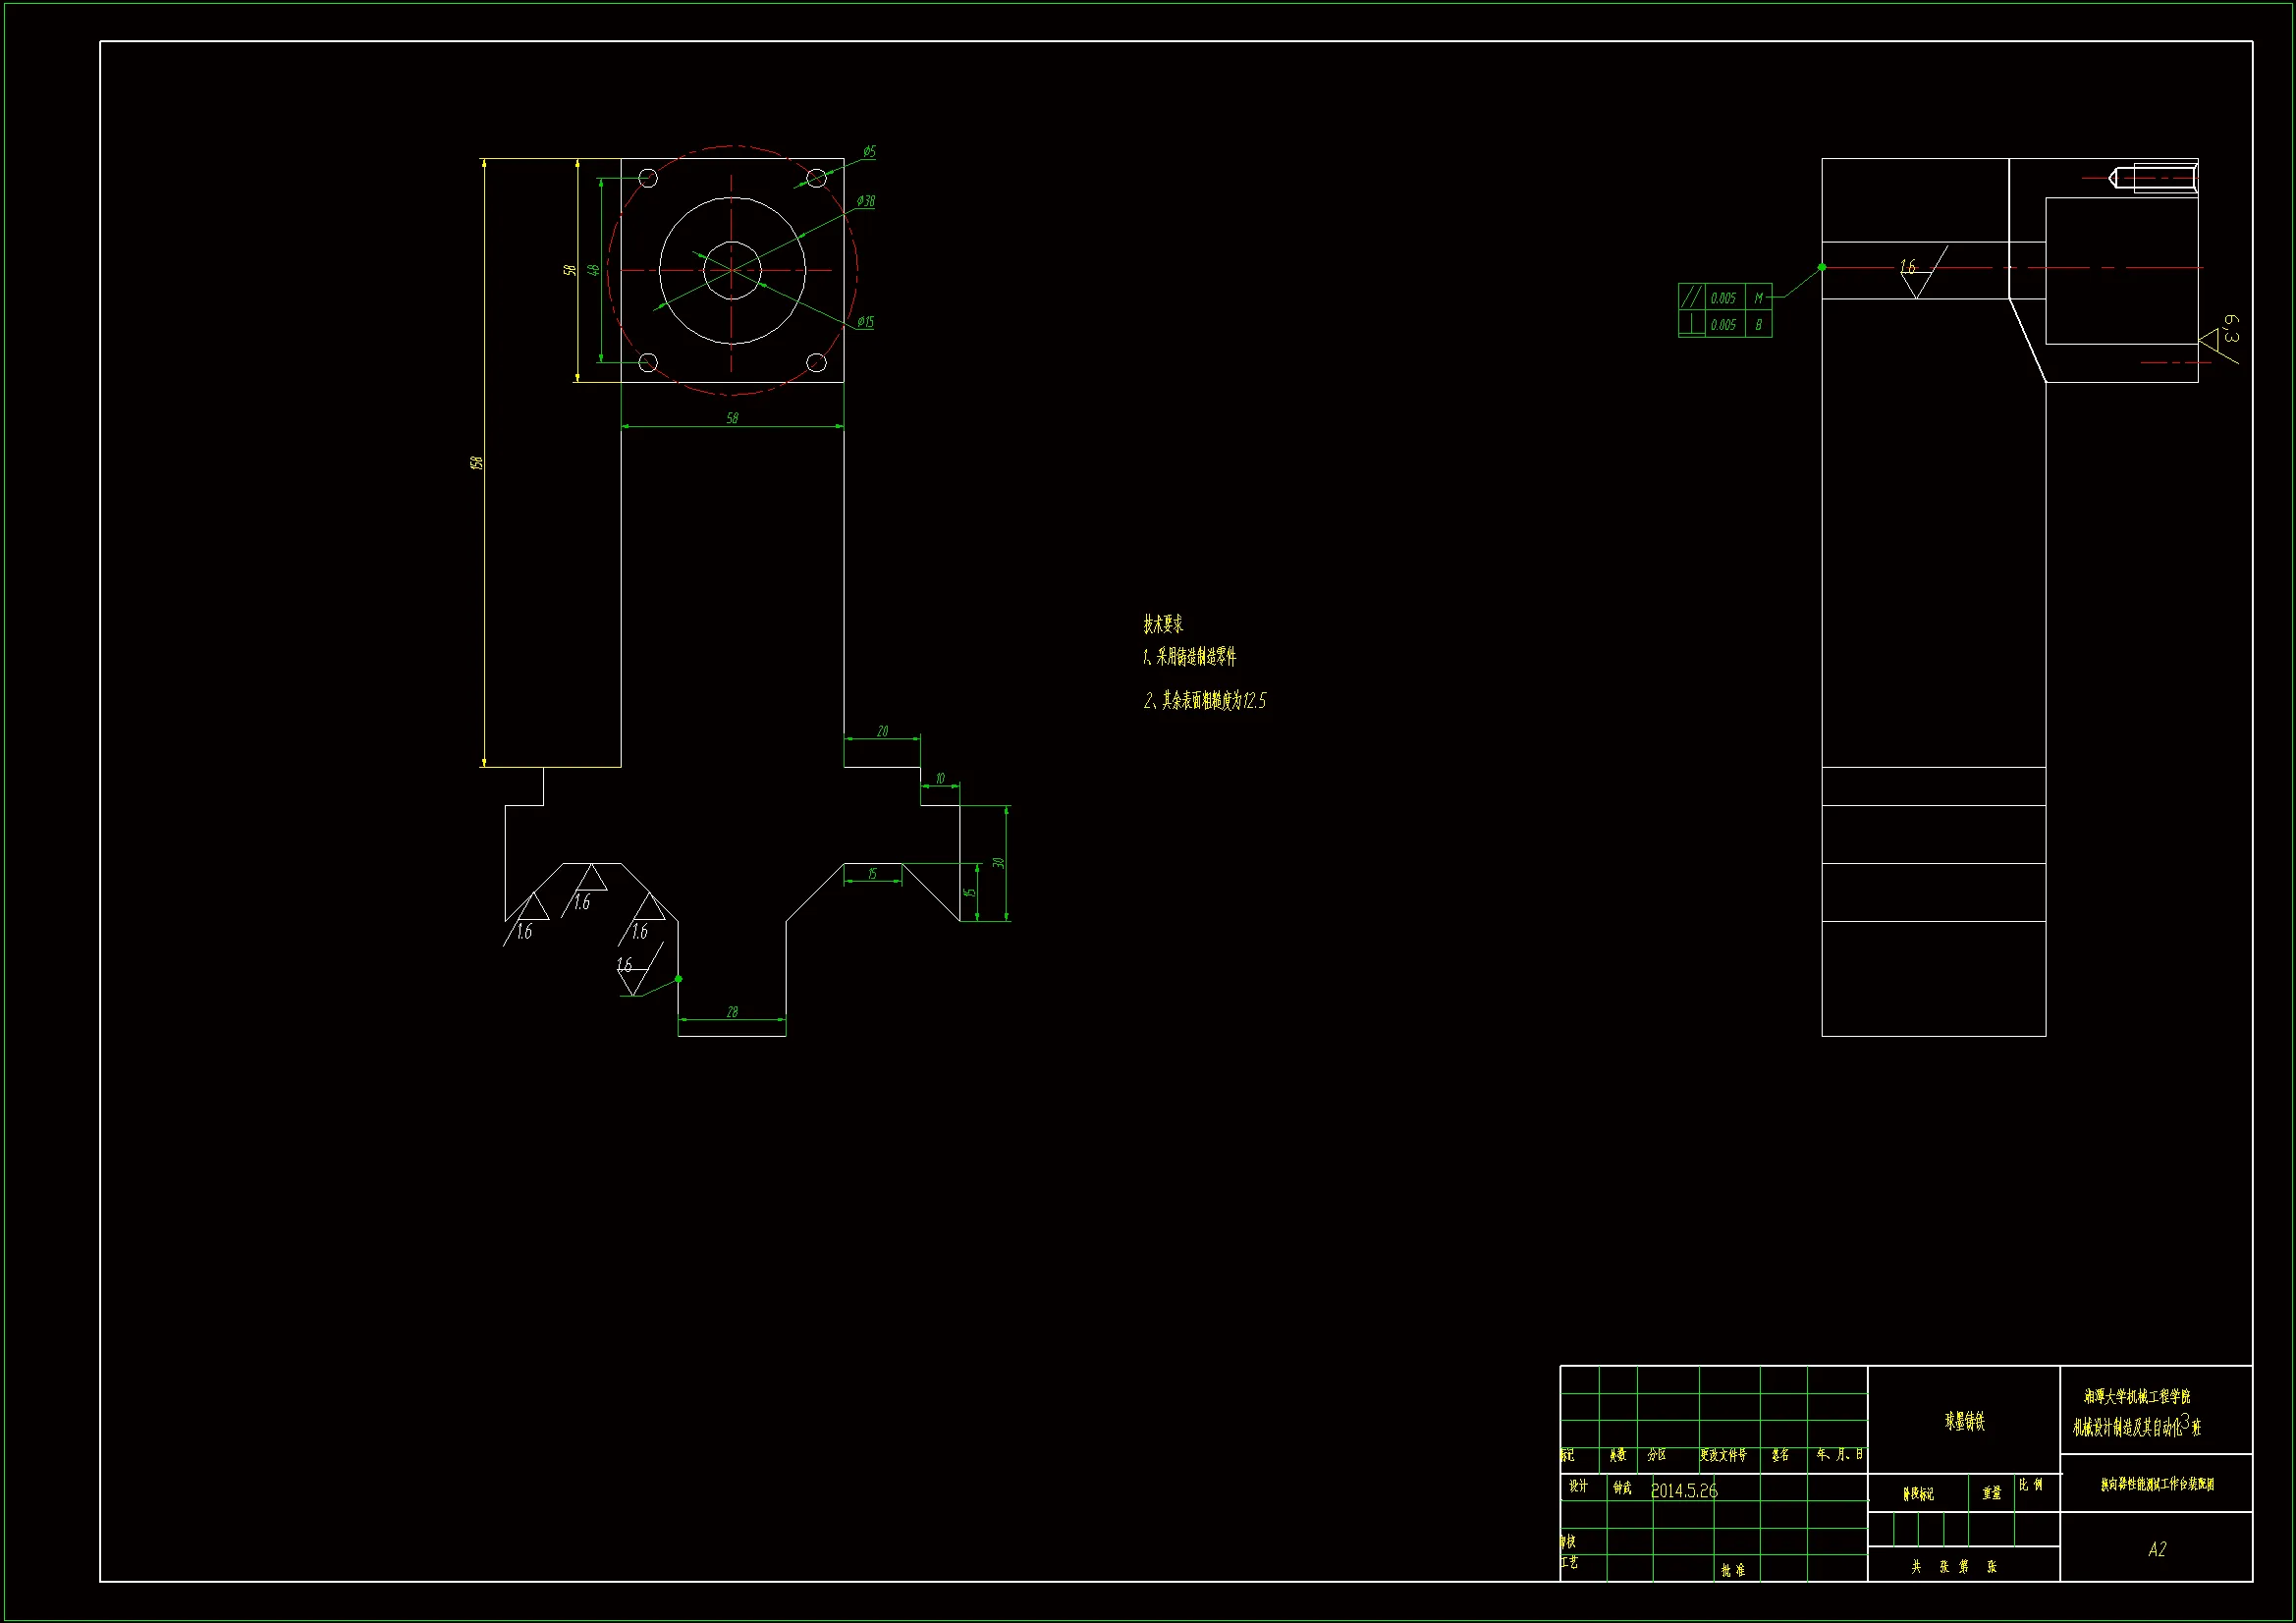Click the Ø5 diameter dimension label
Viewport: 2296px width, 1623px height.
click(x=869, y=152)
